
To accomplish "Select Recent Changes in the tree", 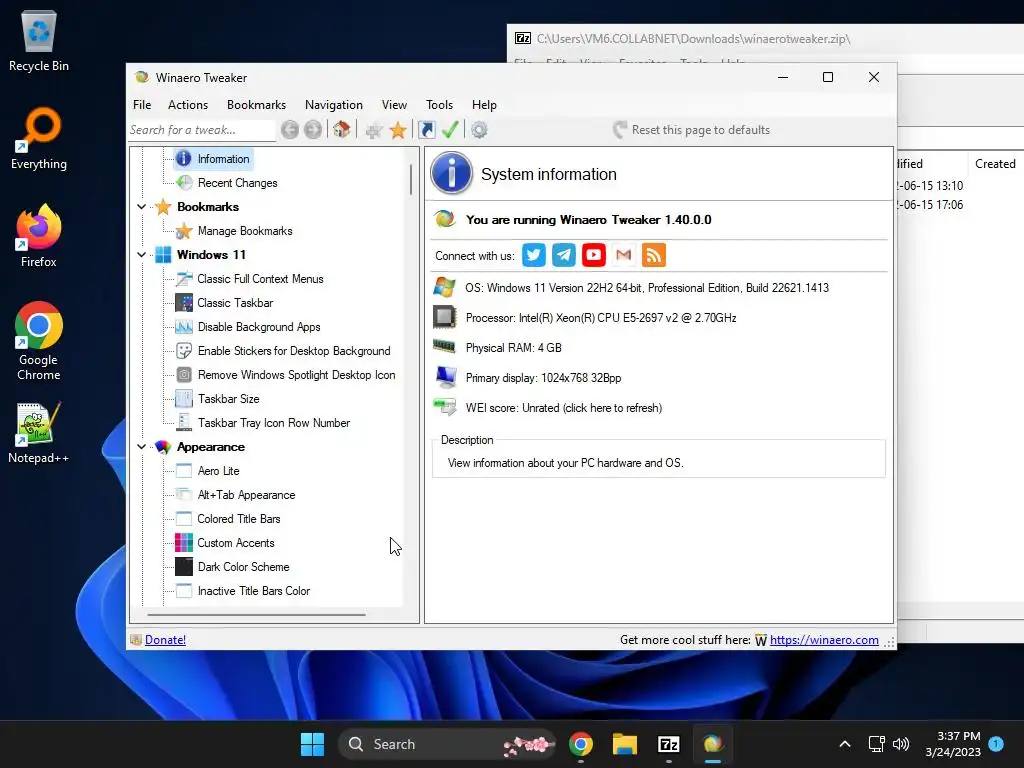I will click(x=237, y=183).
